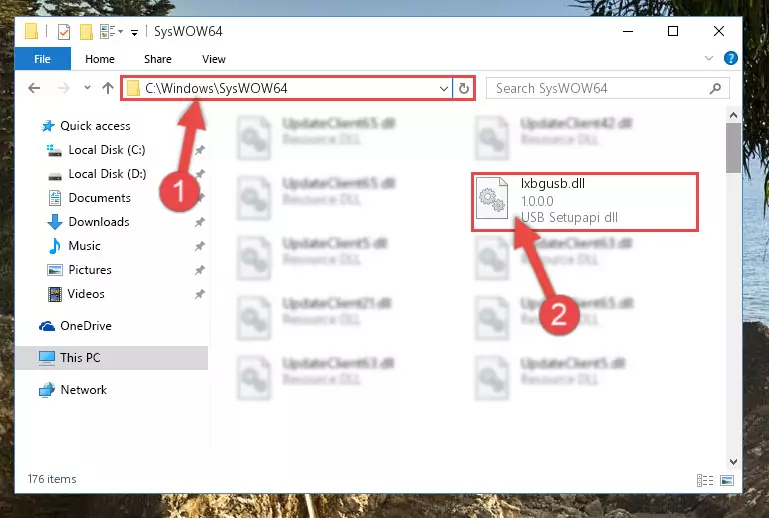Select the lxbgusb.dll file icon
This screenshot has height=518, width=769.
pyautogui.click(x=493, y=198)
